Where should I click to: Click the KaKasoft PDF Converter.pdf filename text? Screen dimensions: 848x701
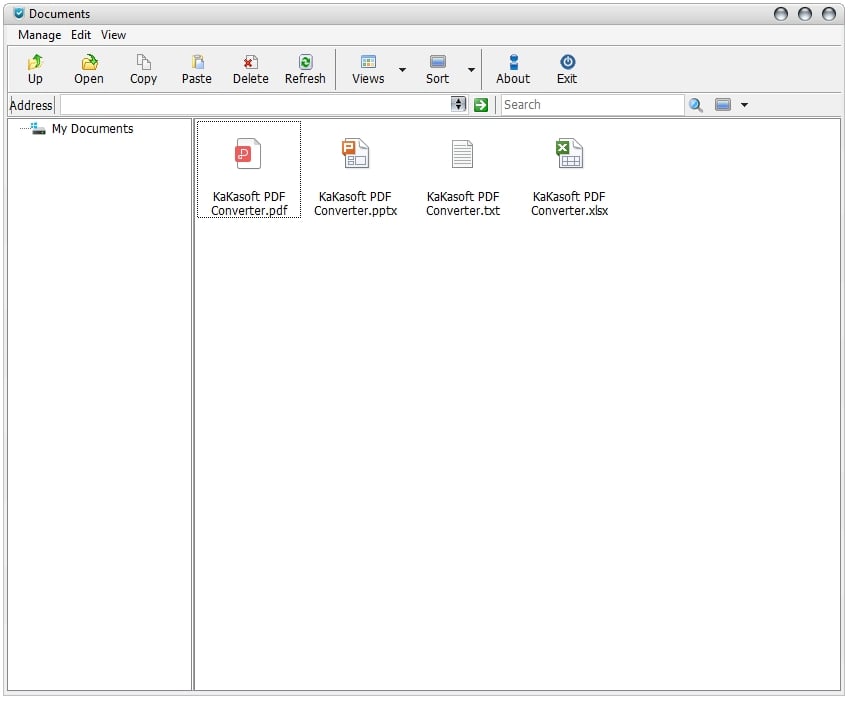249,203
